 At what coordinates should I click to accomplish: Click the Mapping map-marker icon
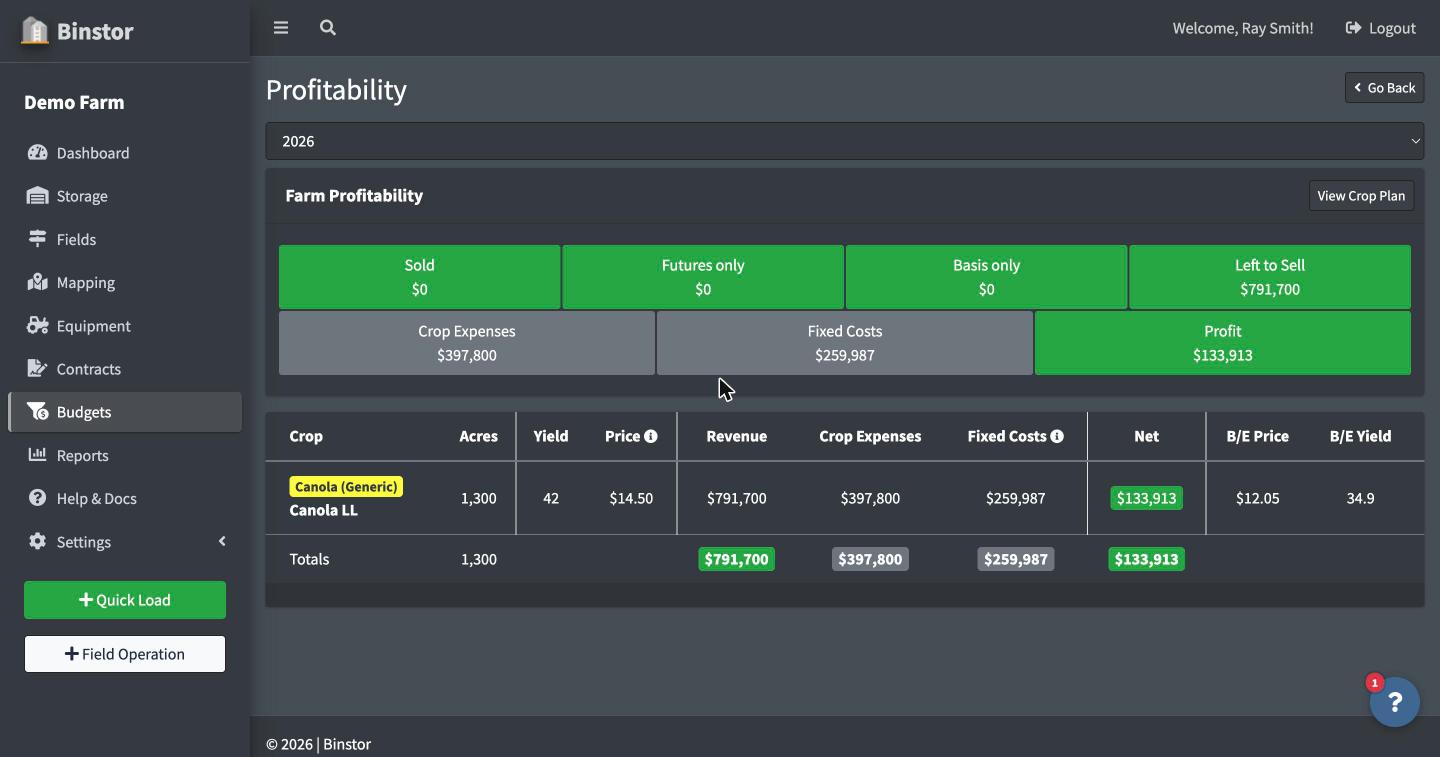[38, 282]
